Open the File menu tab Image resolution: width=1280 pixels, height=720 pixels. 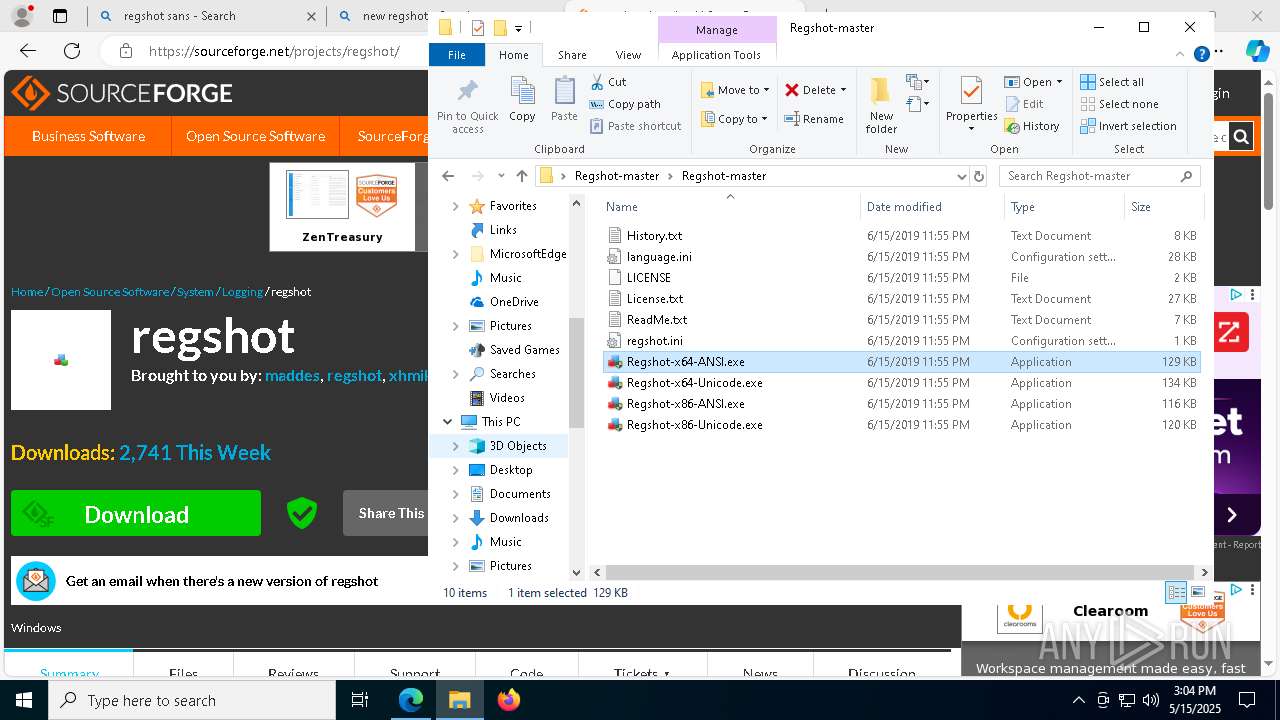click(457, 55)
